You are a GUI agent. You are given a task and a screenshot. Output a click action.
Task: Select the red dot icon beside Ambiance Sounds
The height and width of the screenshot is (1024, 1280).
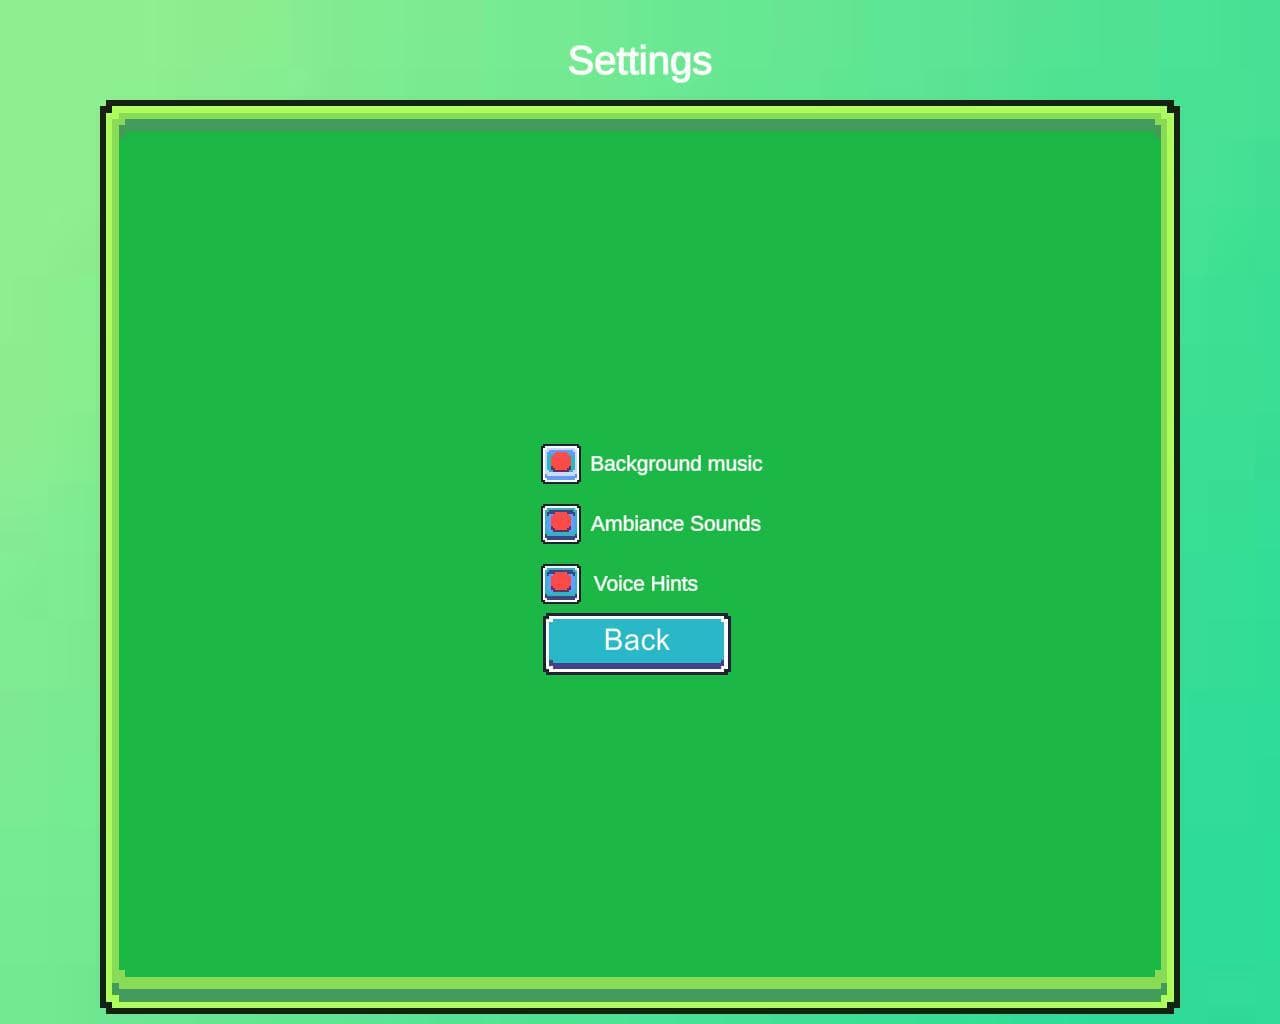pos(561,522)
